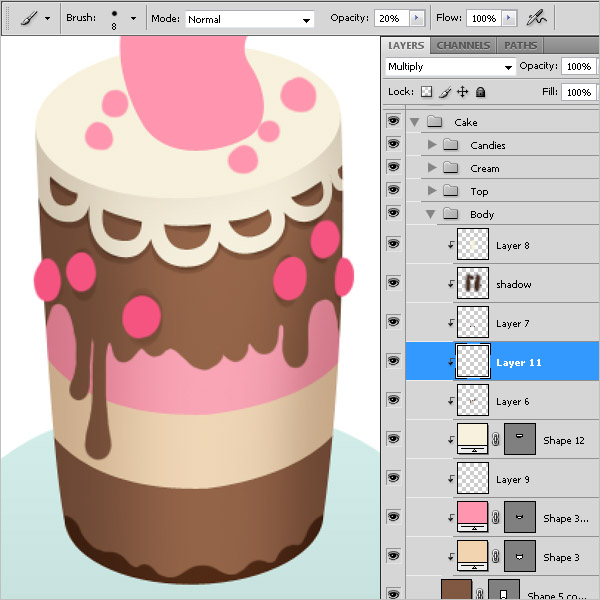Click the layer Opacity field in Layers panel

579,67
